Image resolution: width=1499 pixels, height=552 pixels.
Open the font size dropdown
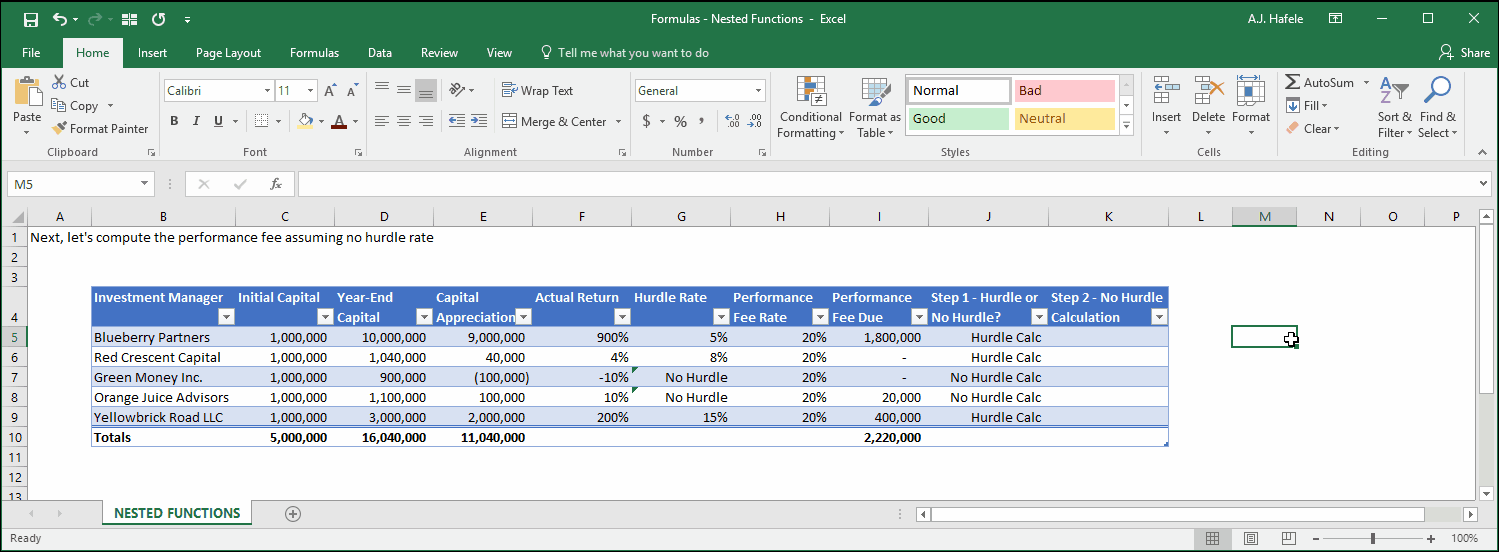click(x=312, y=91)
